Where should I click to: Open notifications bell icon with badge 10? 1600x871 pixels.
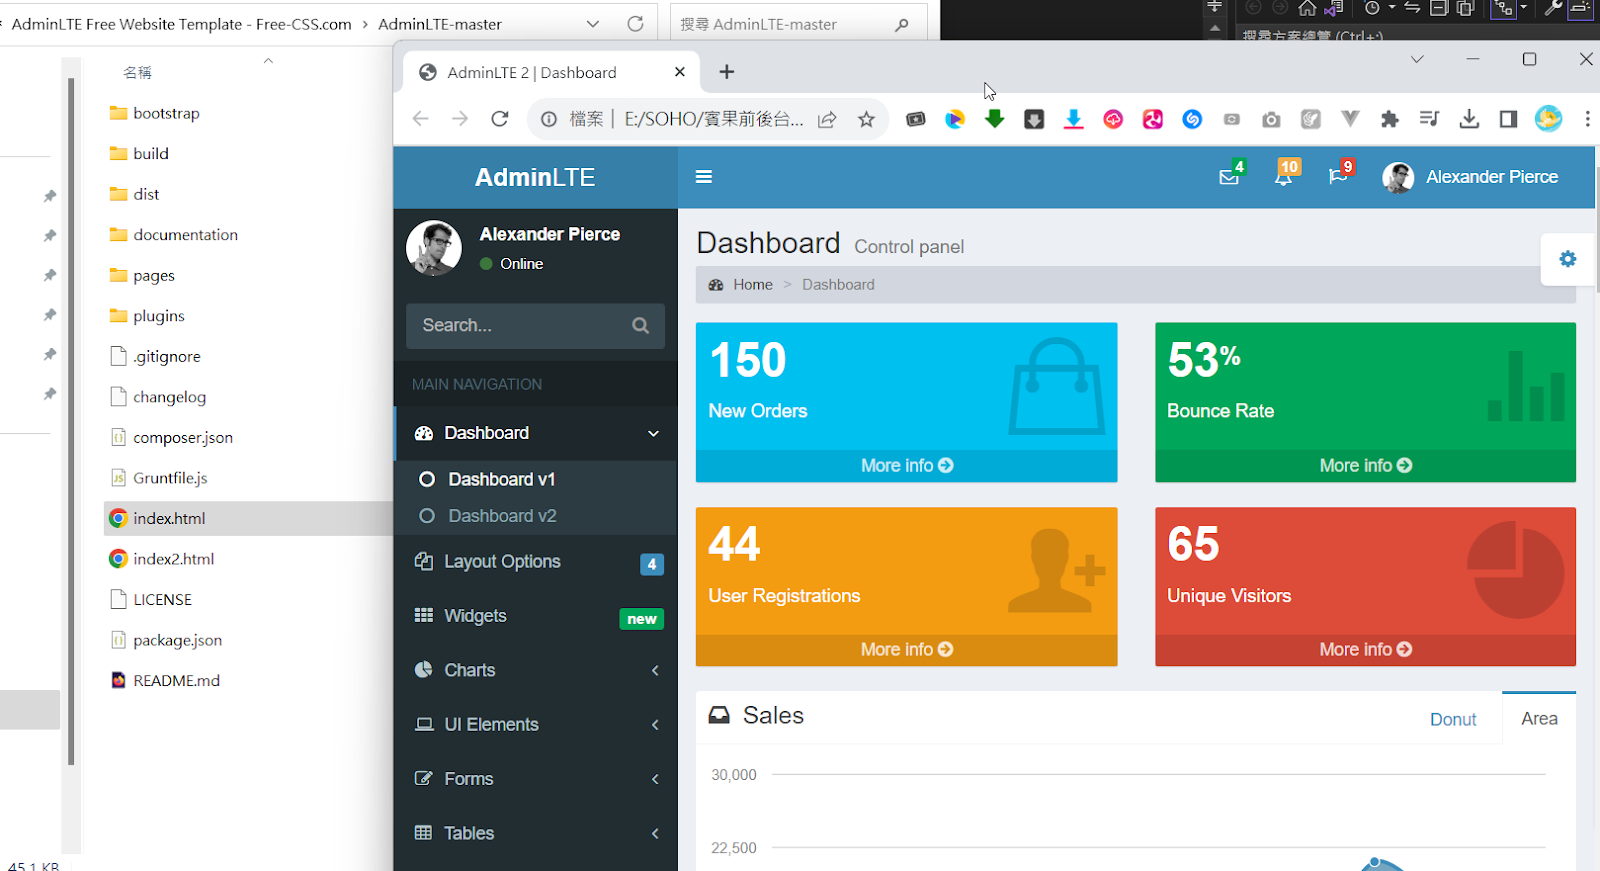pyautogui.click(x=1284, y=176)
